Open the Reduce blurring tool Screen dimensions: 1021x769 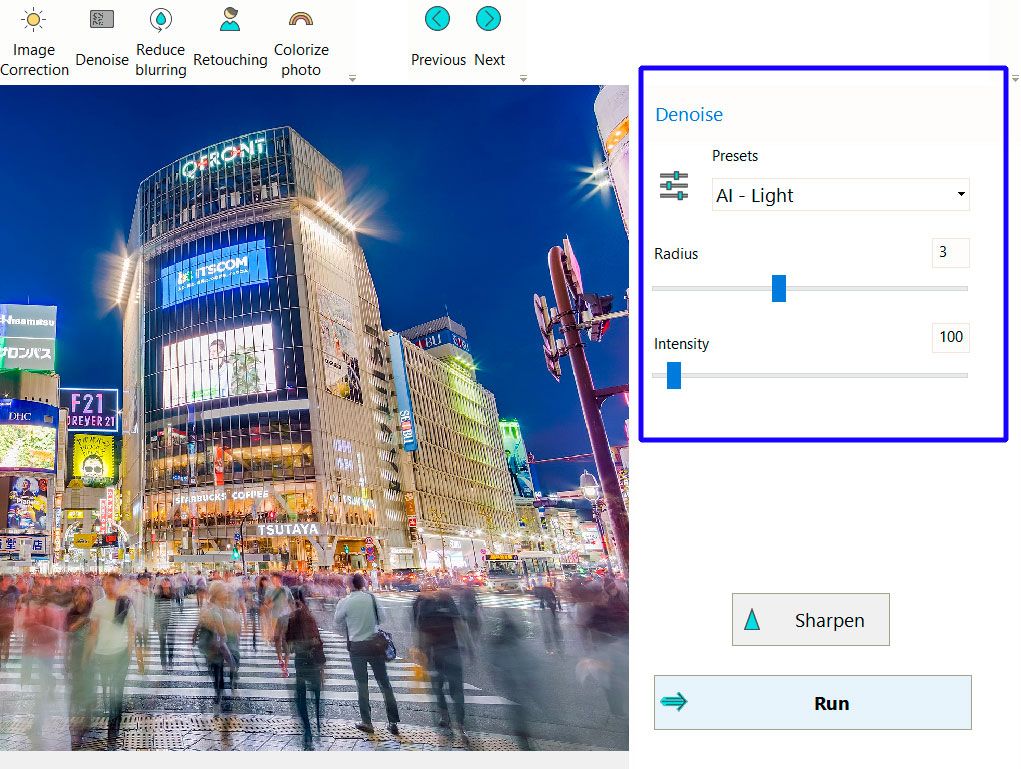pos(160,40)
